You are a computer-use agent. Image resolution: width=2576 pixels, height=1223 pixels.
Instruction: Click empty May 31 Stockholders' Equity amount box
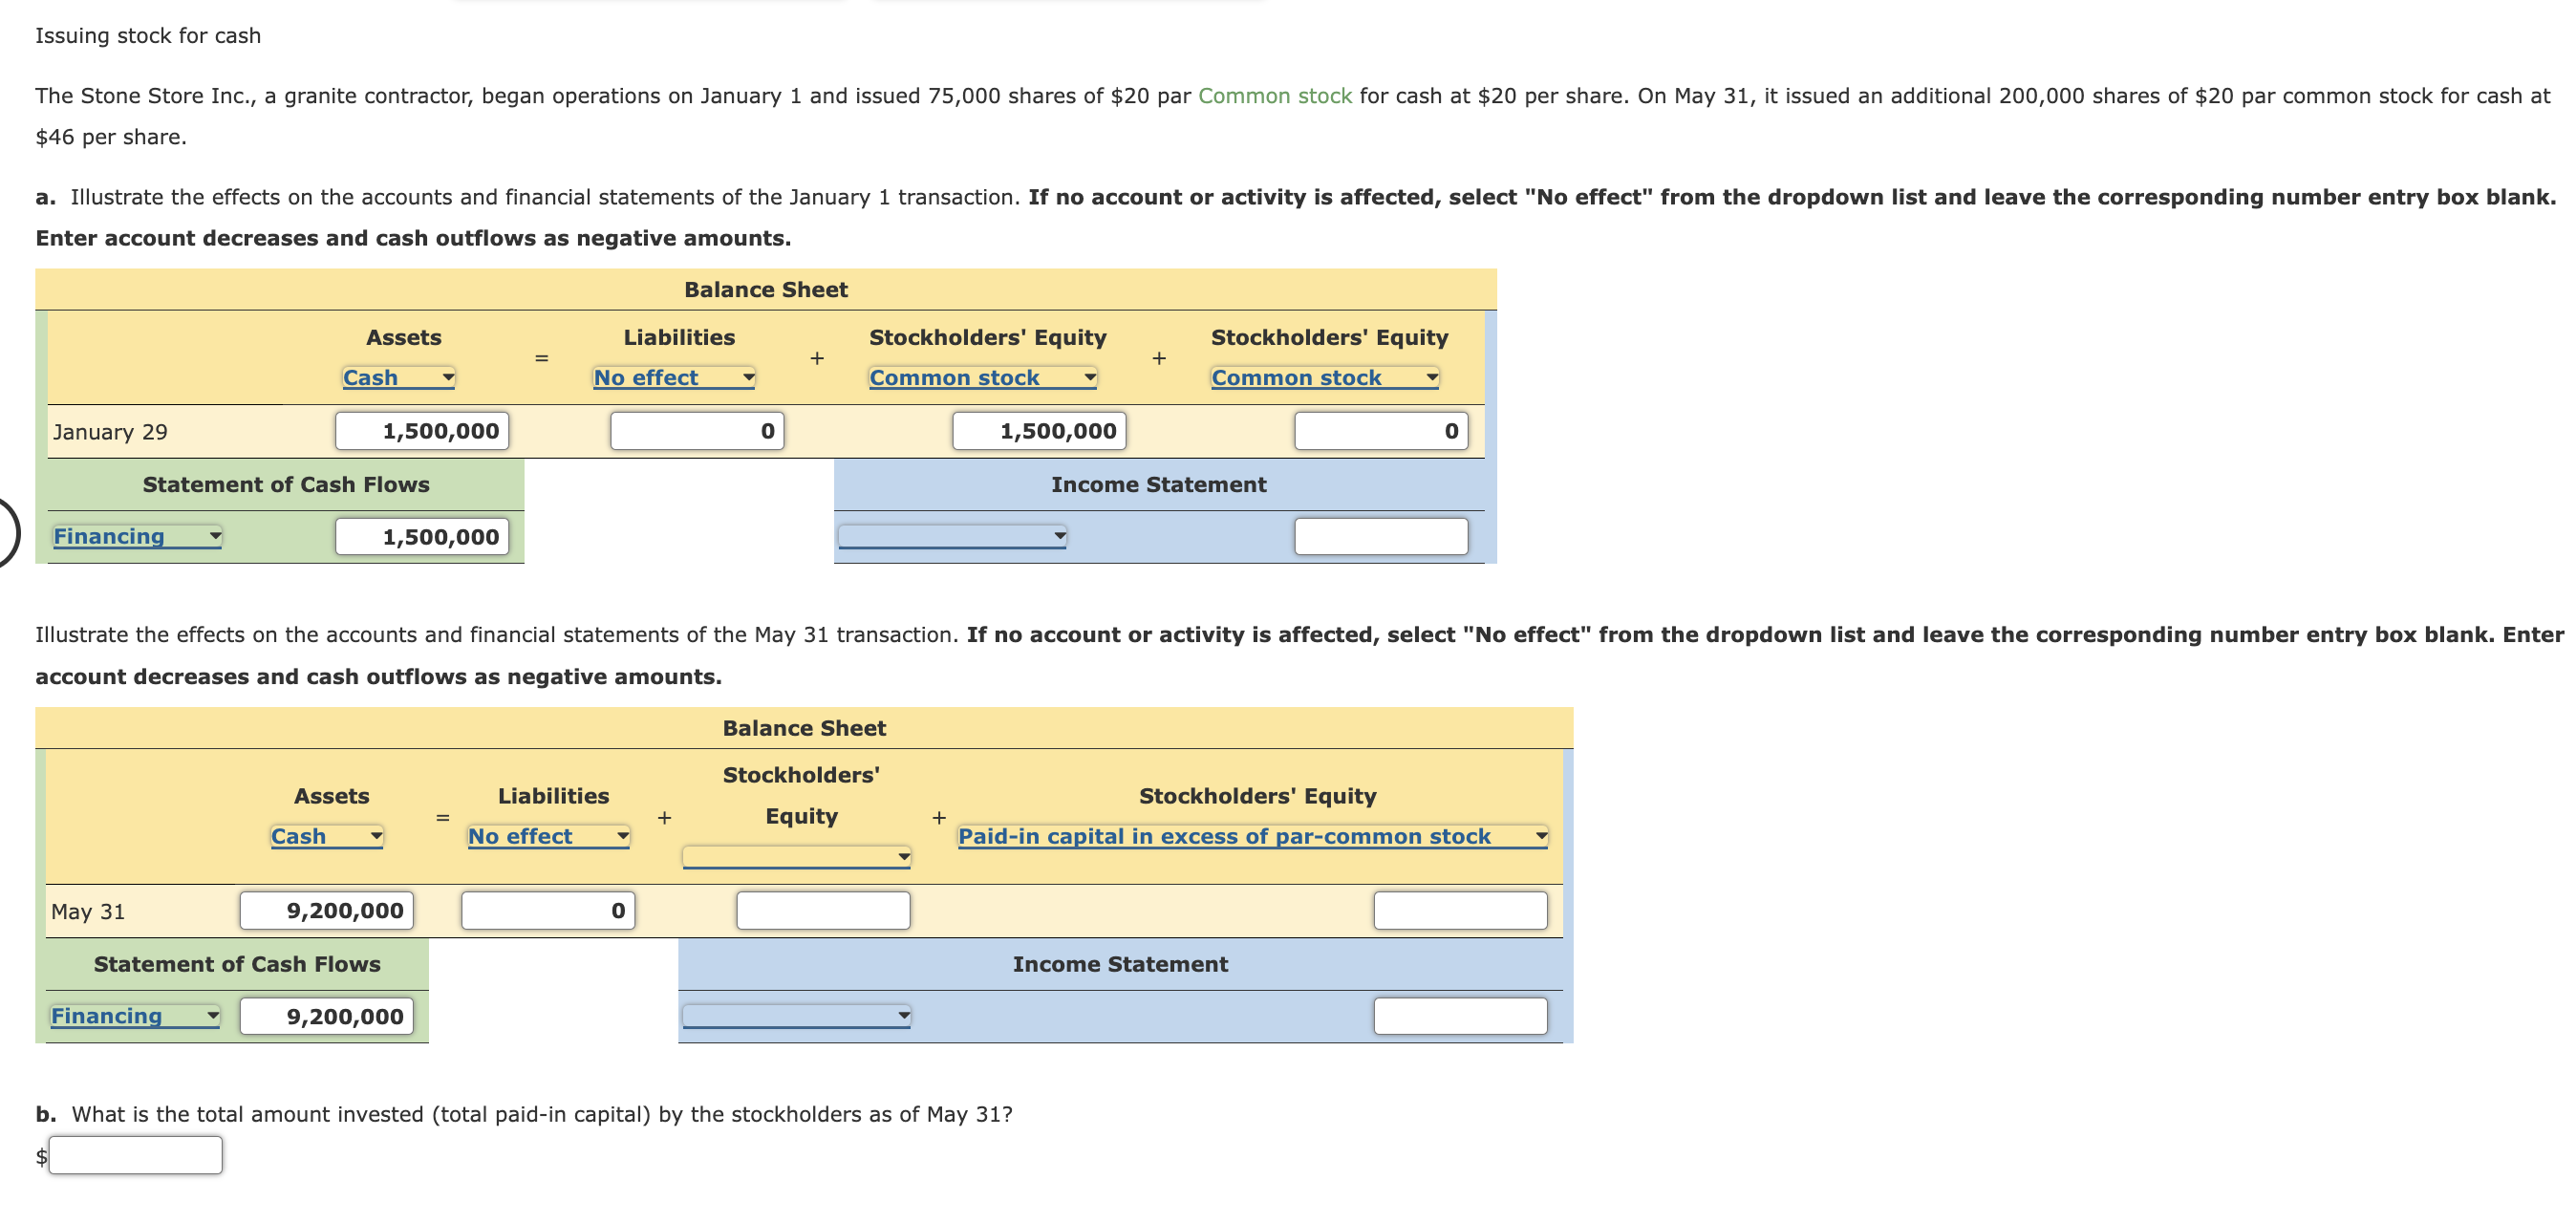tap(822, 911)
